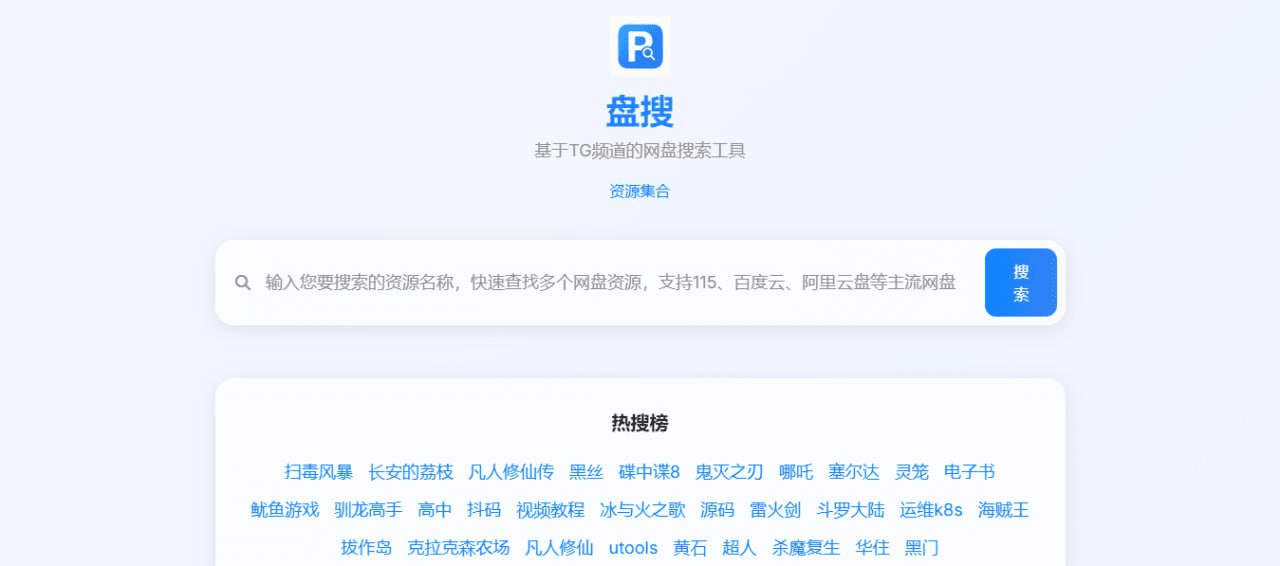Search hot term 塞尔达
The height and width of the screenshot is (566, 1280).
[x=854, y=472]
